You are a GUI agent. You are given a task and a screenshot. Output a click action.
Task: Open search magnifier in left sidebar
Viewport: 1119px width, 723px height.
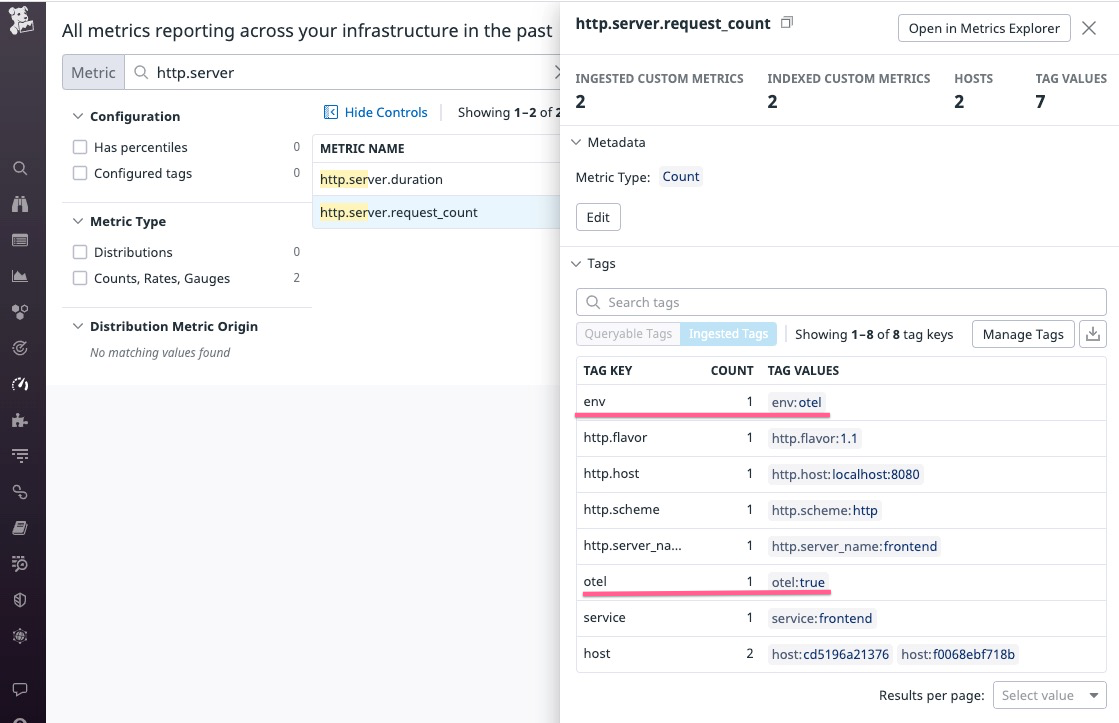(x=20, y=168)
